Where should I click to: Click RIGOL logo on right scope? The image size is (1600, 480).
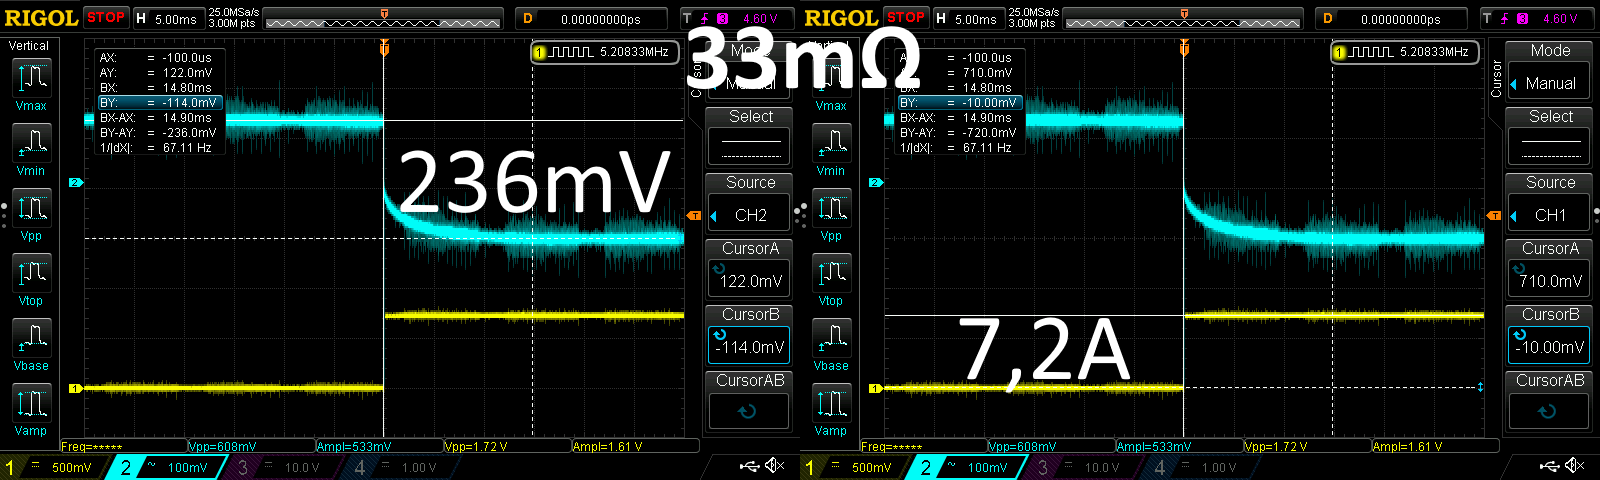tap(841, 18)
